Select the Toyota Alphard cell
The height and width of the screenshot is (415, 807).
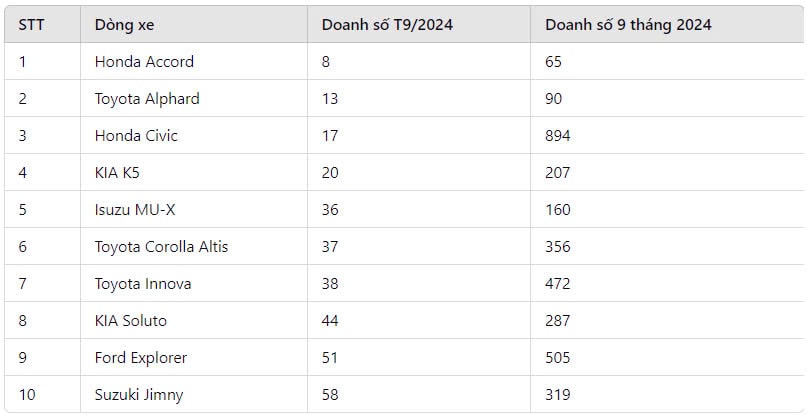(194, 98)
